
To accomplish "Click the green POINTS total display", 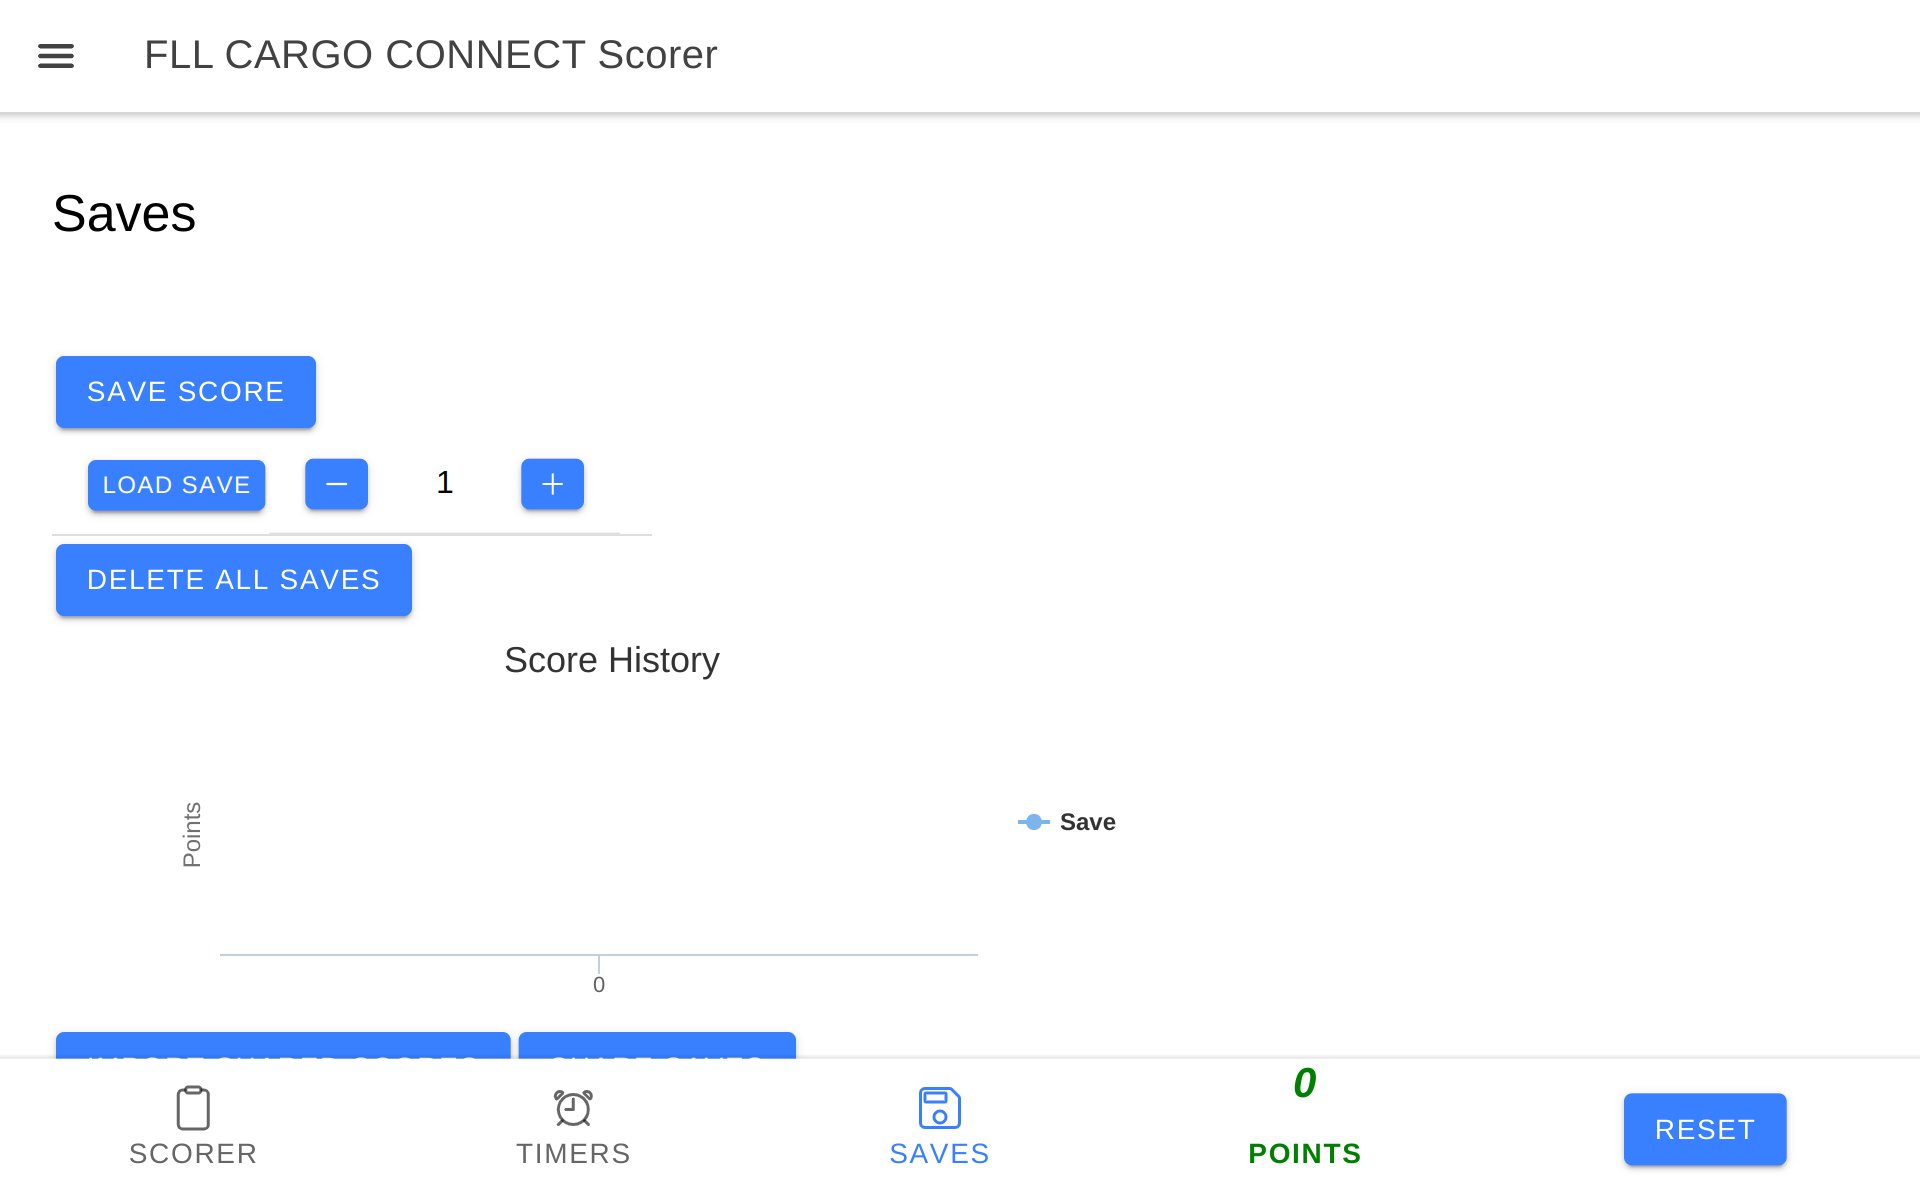I will 1304,1084.
